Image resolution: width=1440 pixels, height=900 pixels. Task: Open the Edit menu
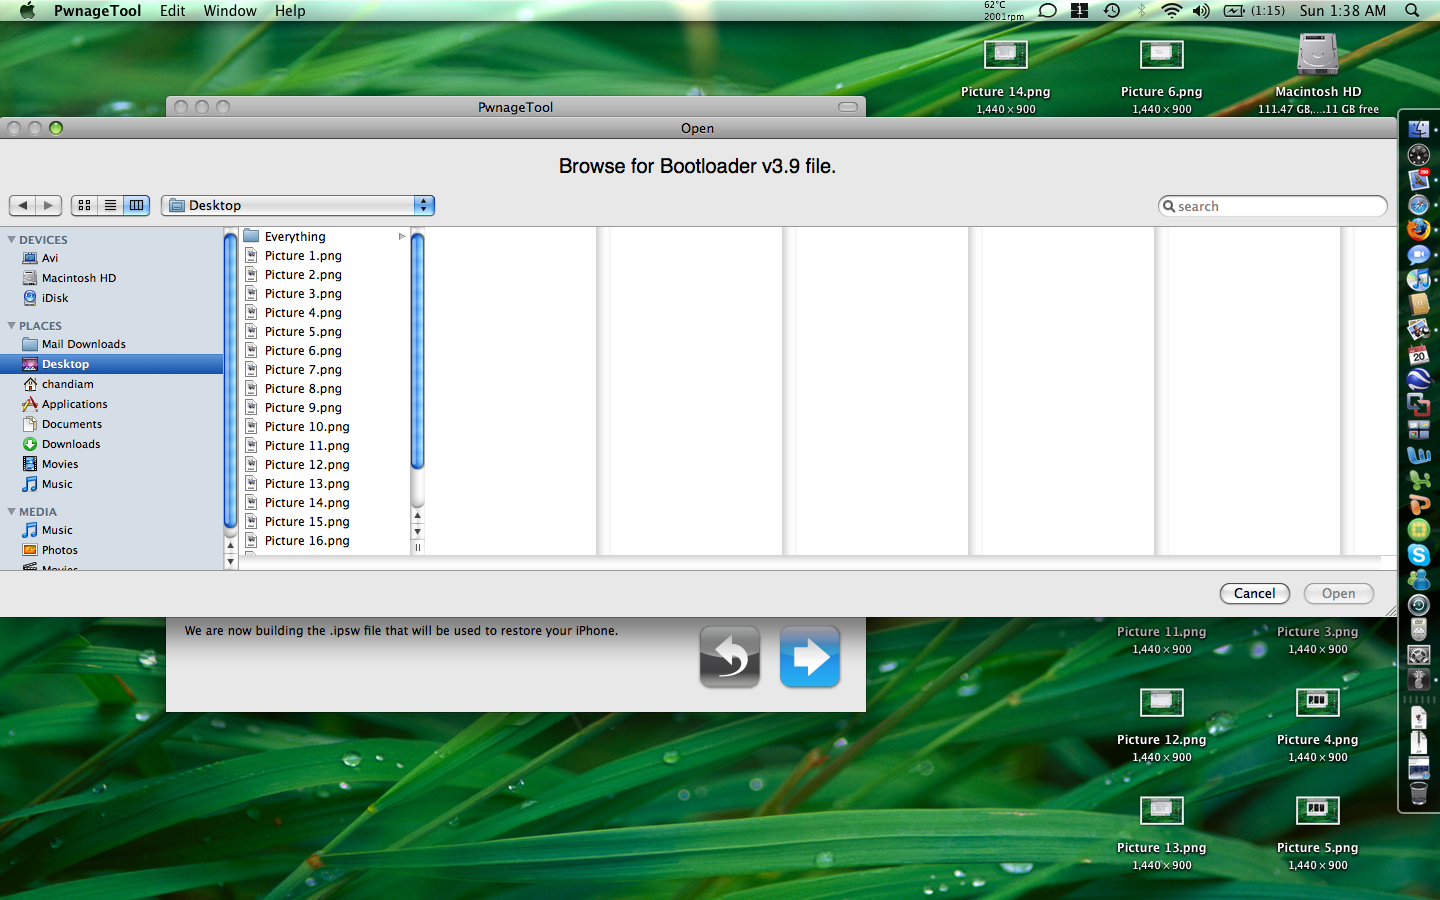[172, 11]
